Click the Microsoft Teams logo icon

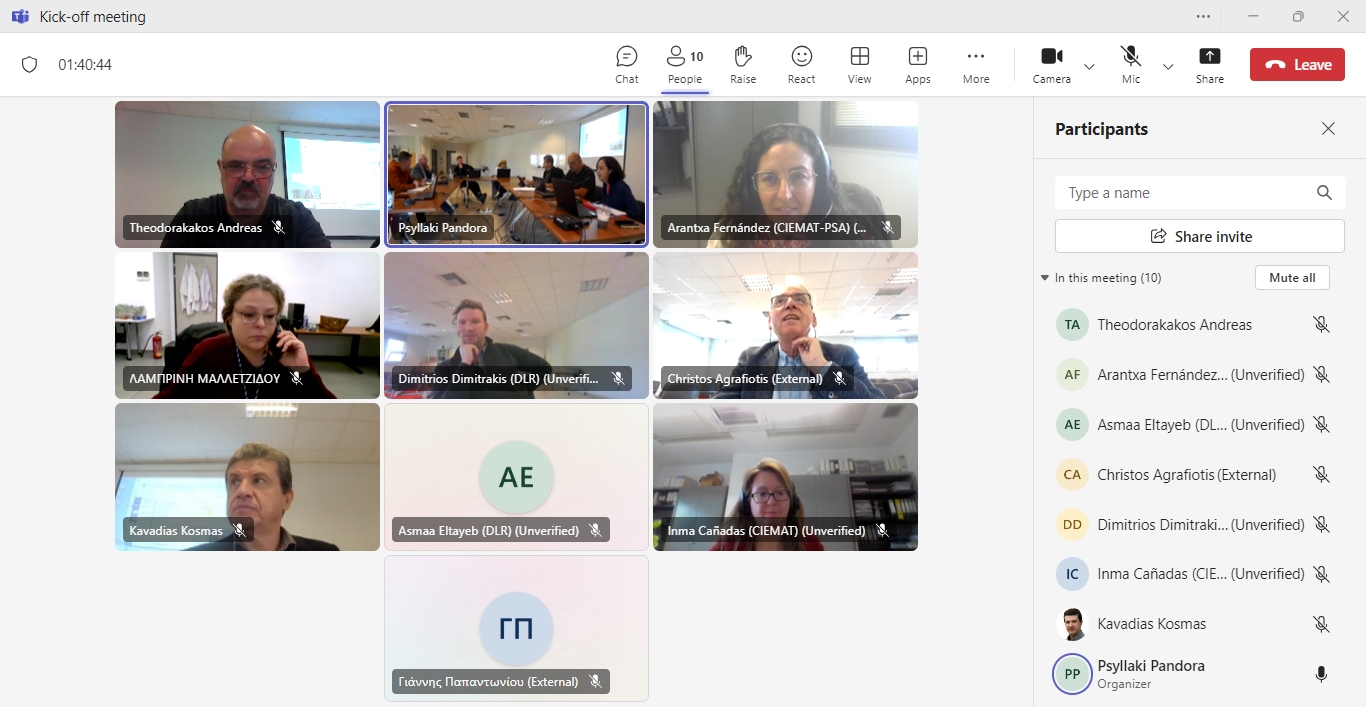click(19, 16)
